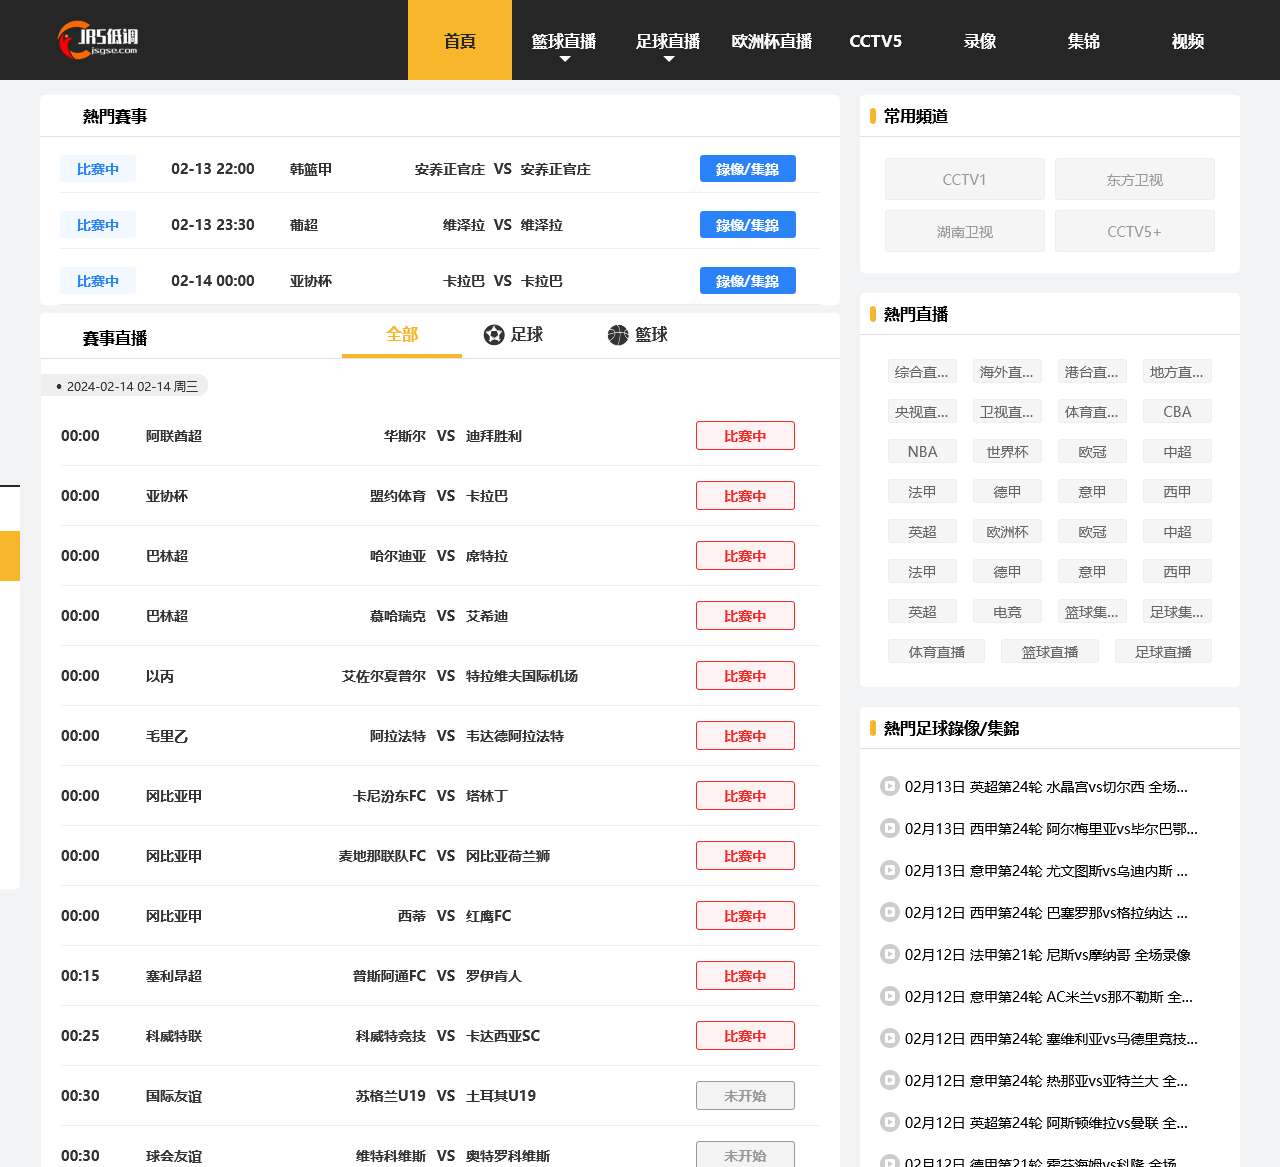The height and width of the screenshot is (1167, 1280).
Task: Click 錄像/集錦 button for 韩篮甲 match
Action: [x=747, y=169]
